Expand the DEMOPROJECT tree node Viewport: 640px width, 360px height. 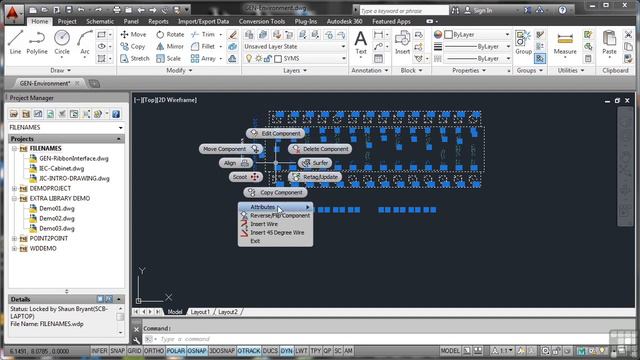pyautogui.click(x=14, y=188)
